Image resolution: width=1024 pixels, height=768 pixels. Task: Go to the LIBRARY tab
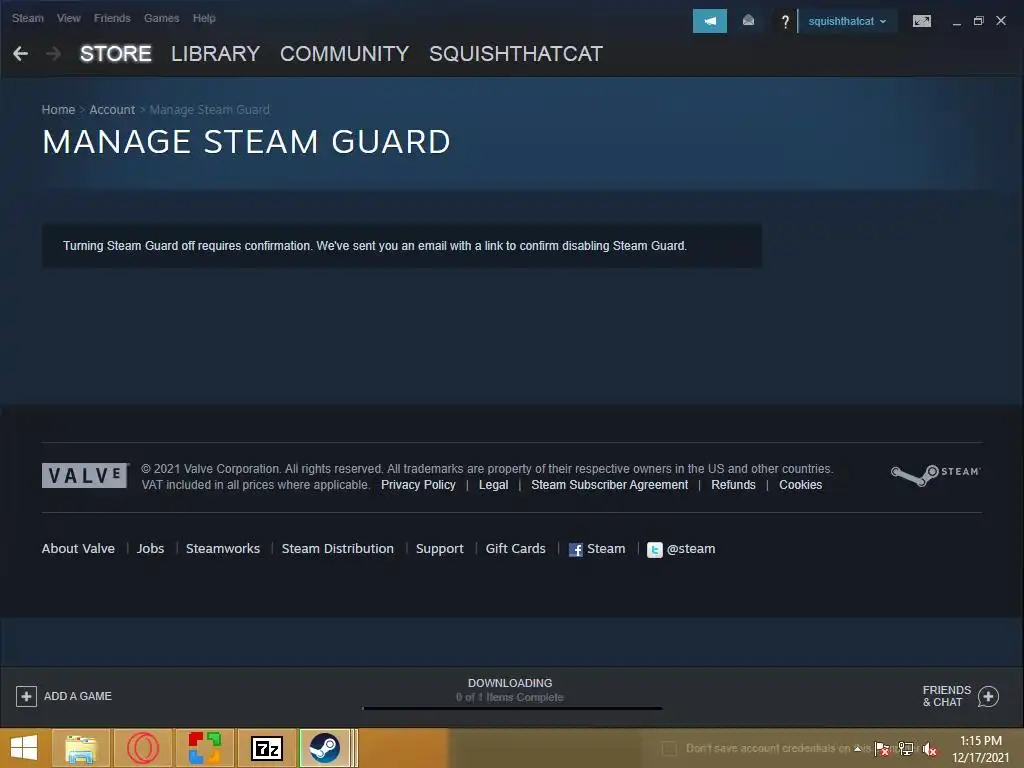tap(216, 54)
